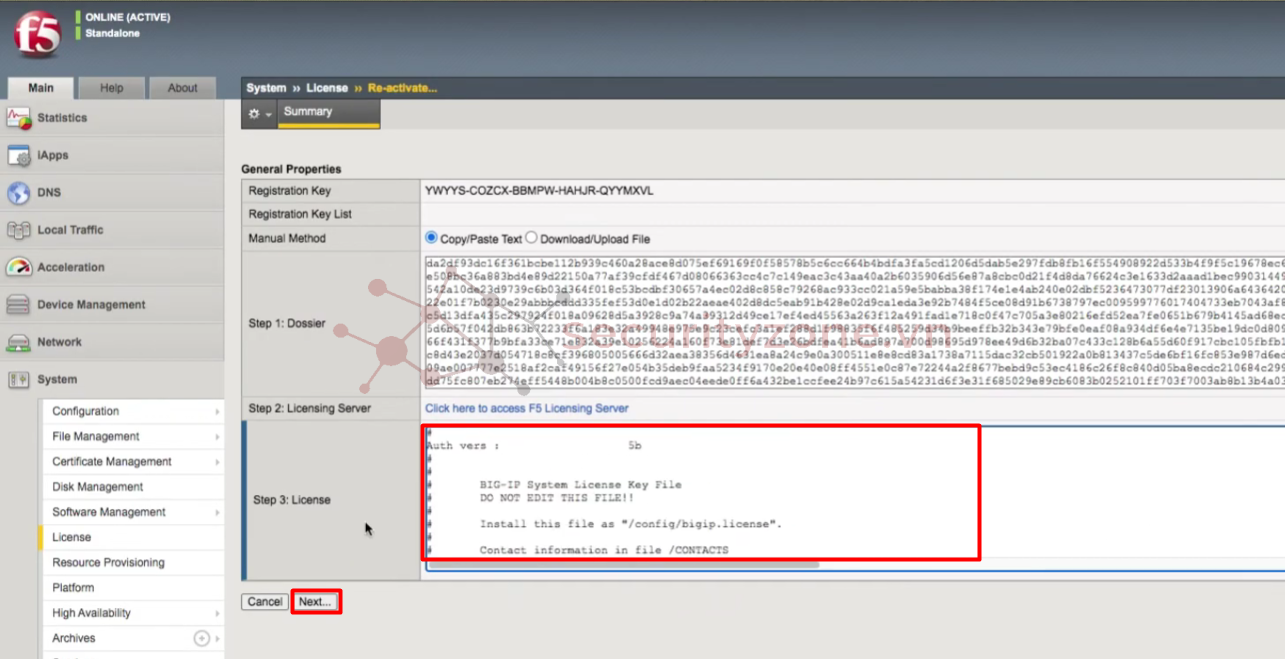Viewport: 1285px width, 659px height.
Task: Click the Cancel button
Action: click(x=265, y=602)
